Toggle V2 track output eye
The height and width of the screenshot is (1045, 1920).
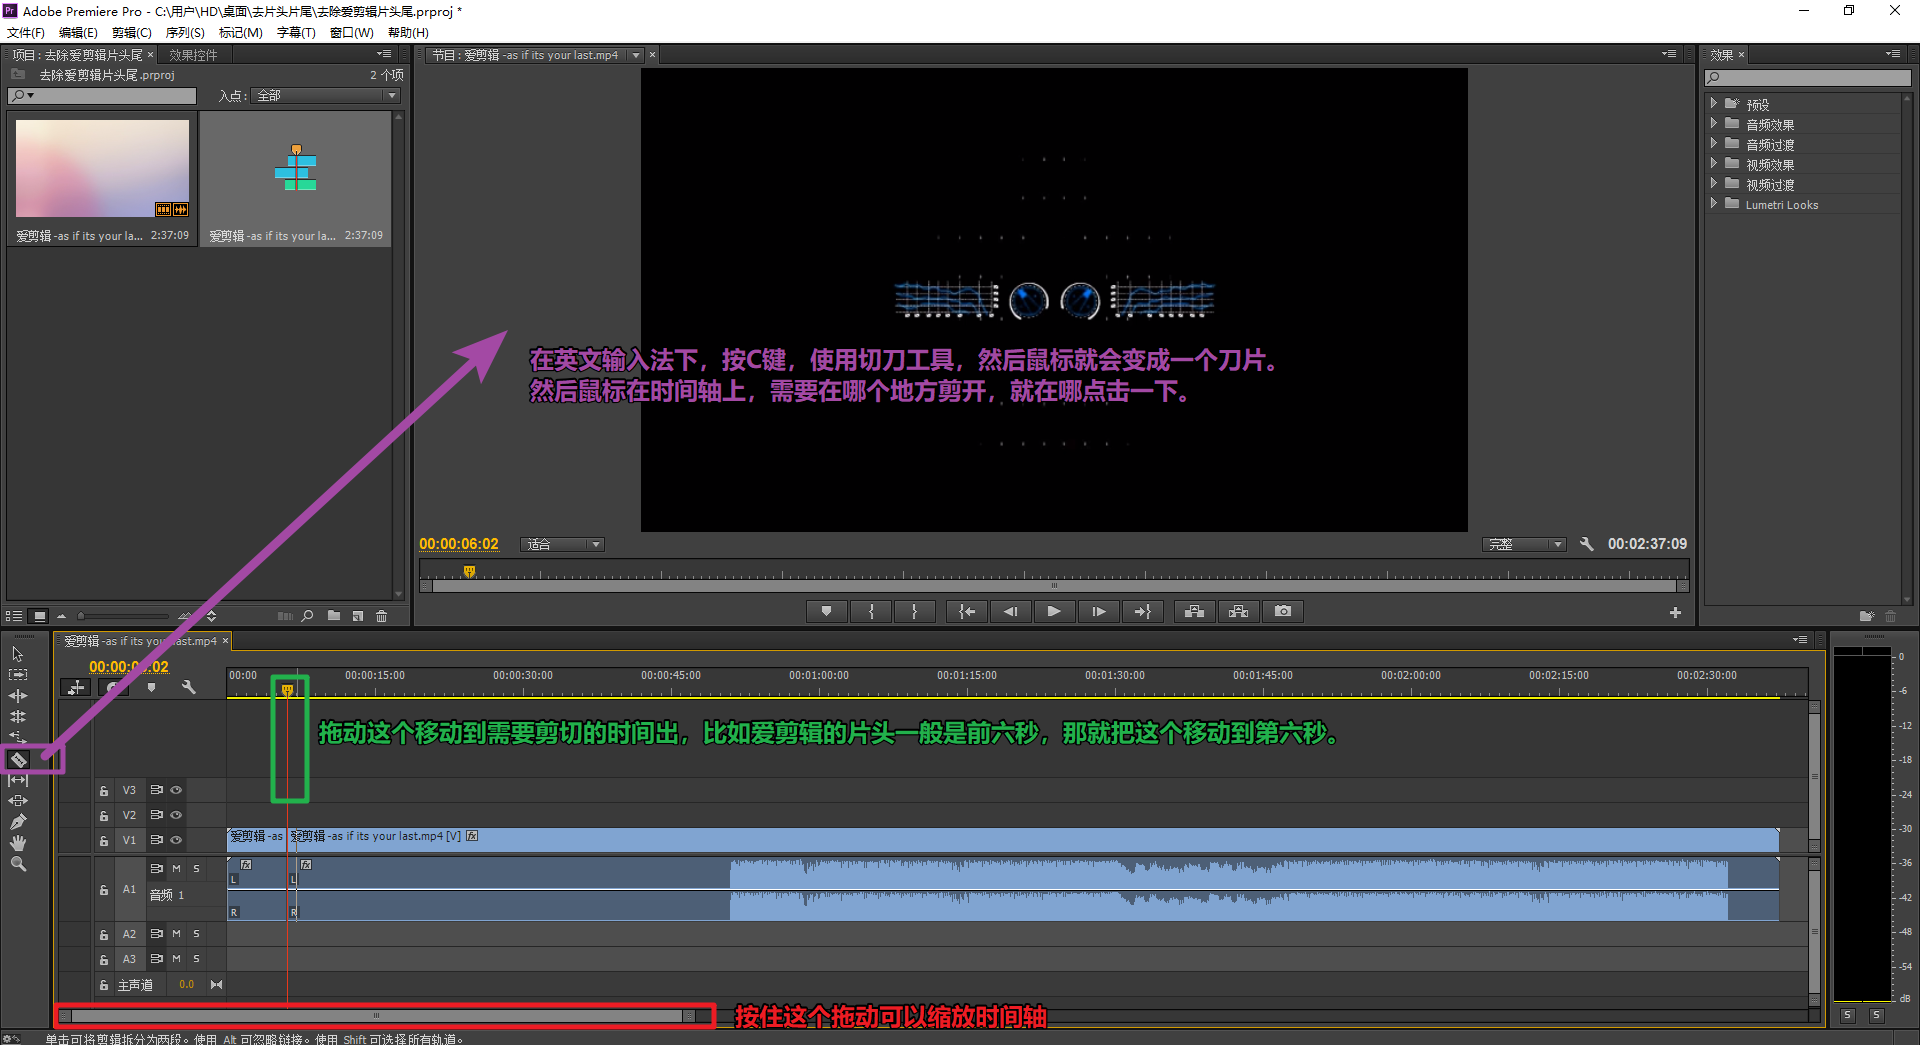point(176,815)
